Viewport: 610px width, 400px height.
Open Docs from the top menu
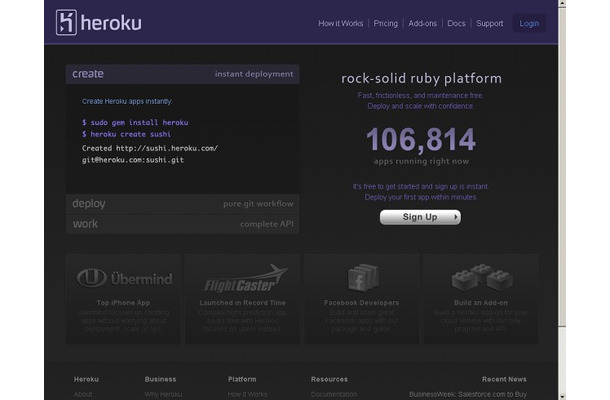point(456,23)
